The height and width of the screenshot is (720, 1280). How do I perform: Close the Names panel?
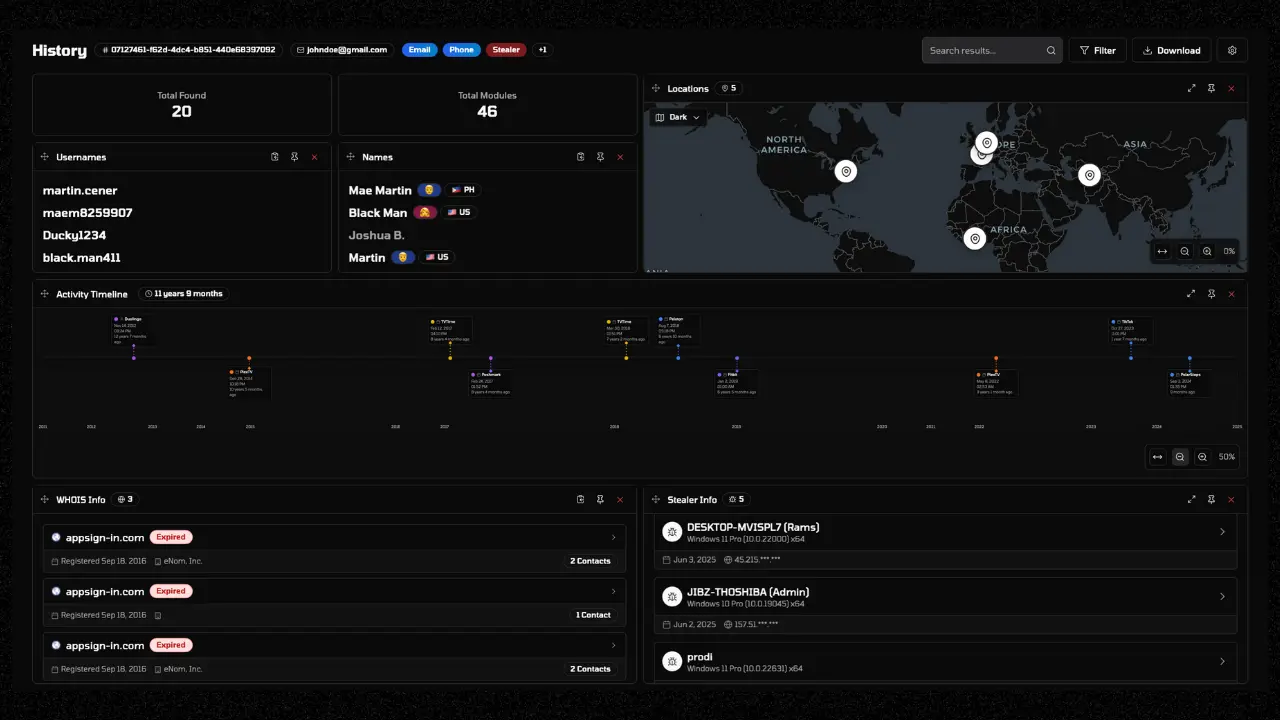pos(620,157)
